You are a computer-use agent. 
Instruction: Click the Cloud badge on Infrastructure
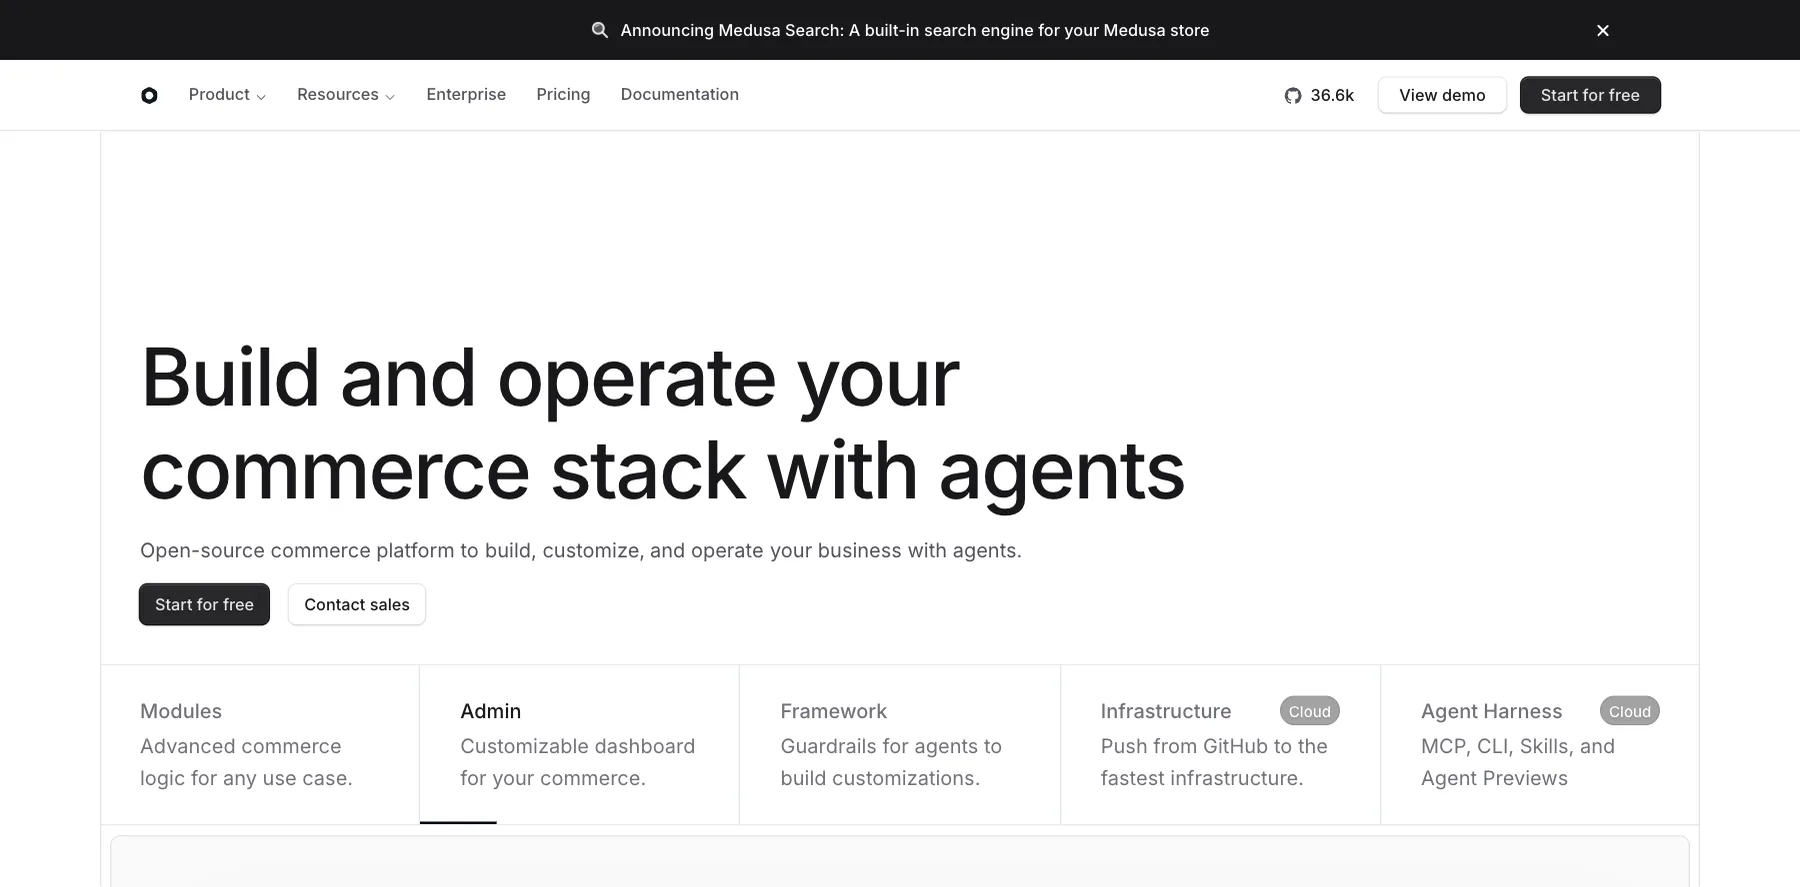tap(1310, 711)
